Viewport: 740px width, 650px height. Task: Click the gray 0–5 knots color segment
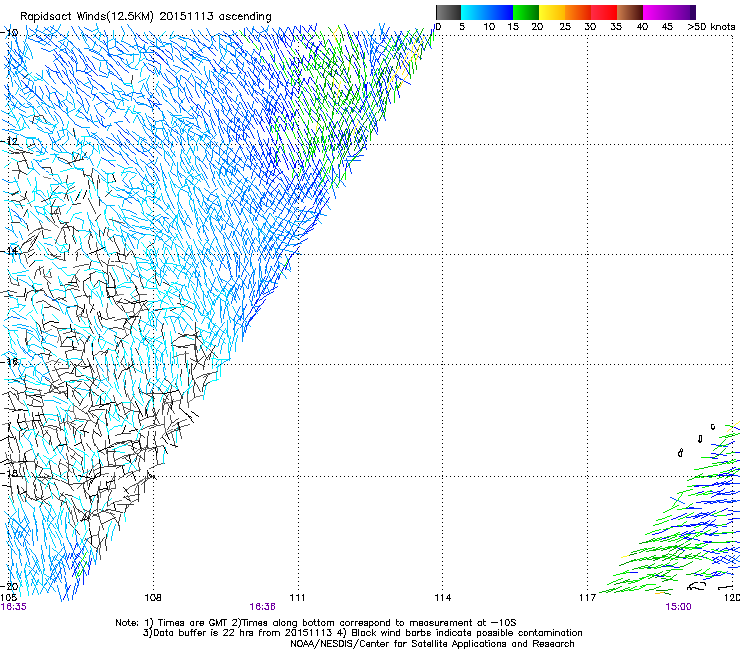(448, 12)
